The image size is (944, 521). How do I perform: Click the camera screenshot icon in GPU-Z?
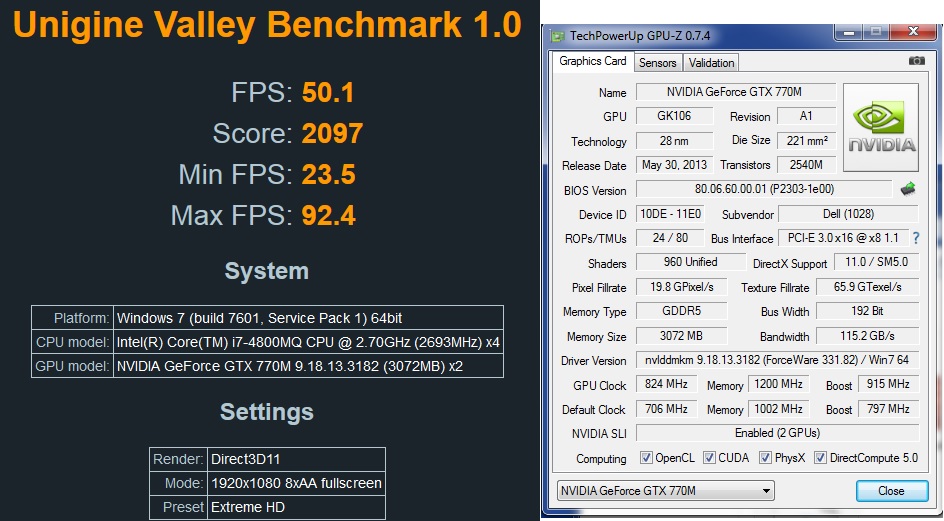pyautogui.click(x=916, y=61)
